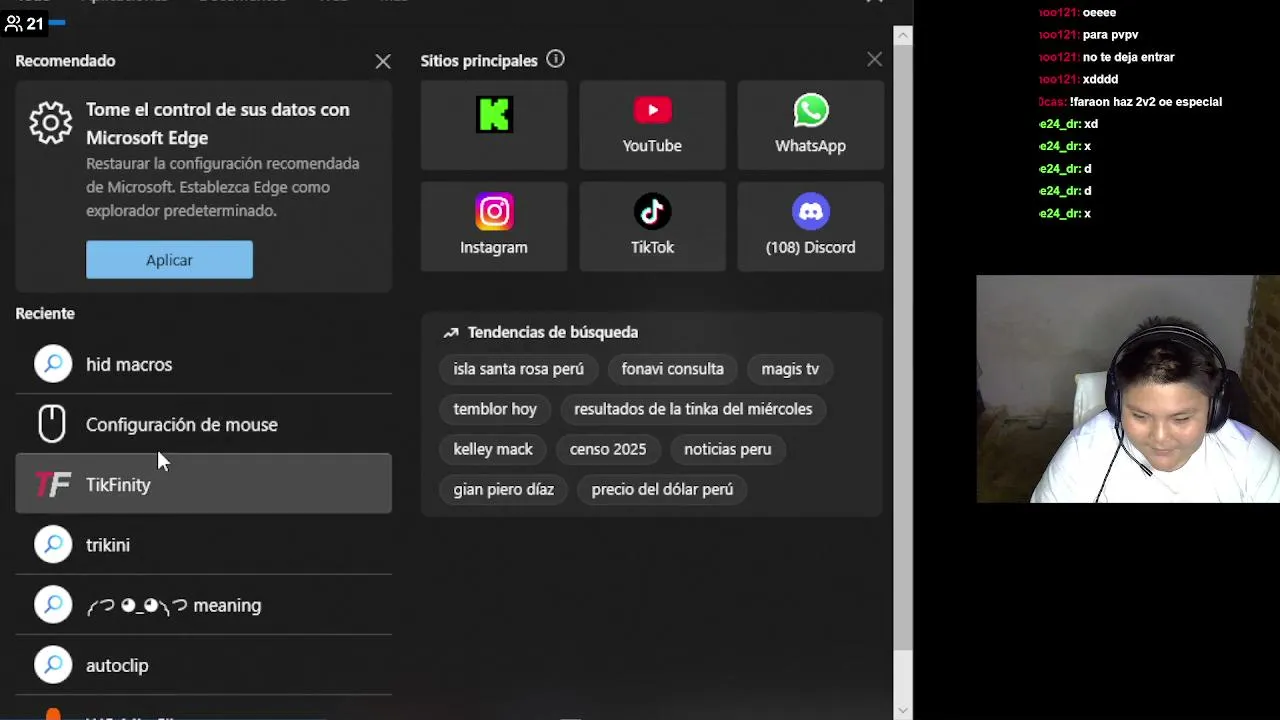Click the scrollbar up arrow
Viewport: 1280px width, 720px height.
pyautogui.click(x=903, y=34)
